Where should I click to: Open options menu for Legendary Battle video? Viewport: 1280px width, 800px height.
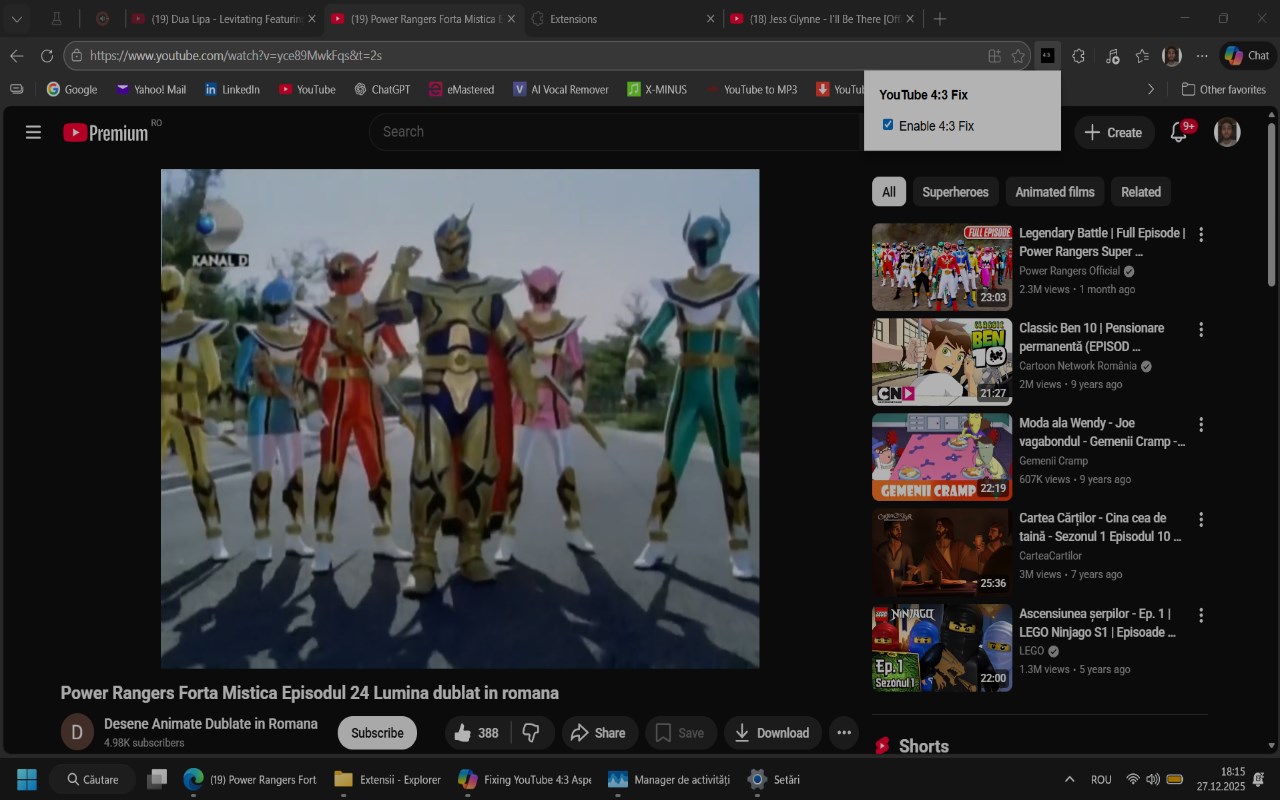pos(1201,235)
